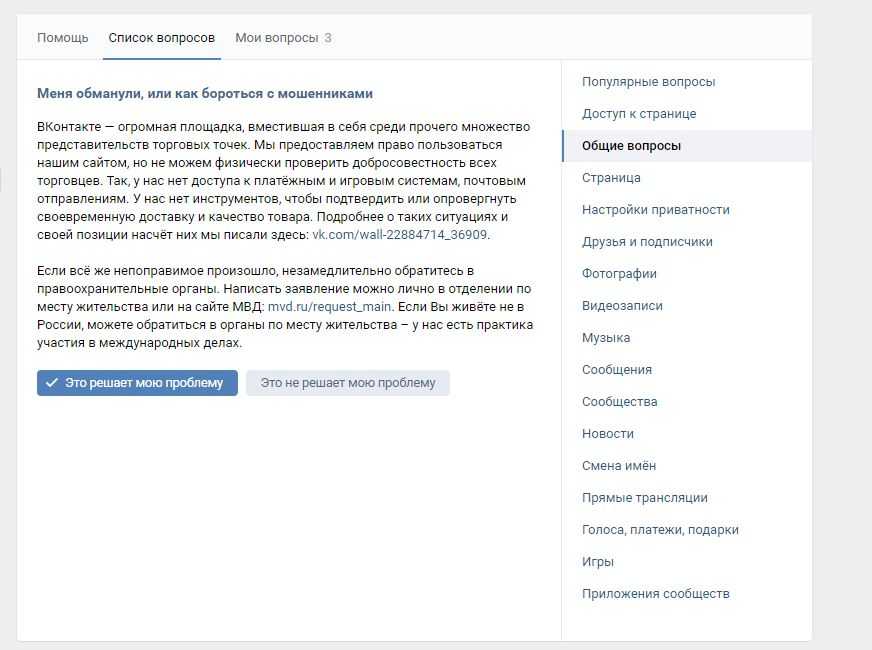872x650 pixels.
Task: Click the article title about мошенниками
Action: pyautogui.click(x=205, y=93)
